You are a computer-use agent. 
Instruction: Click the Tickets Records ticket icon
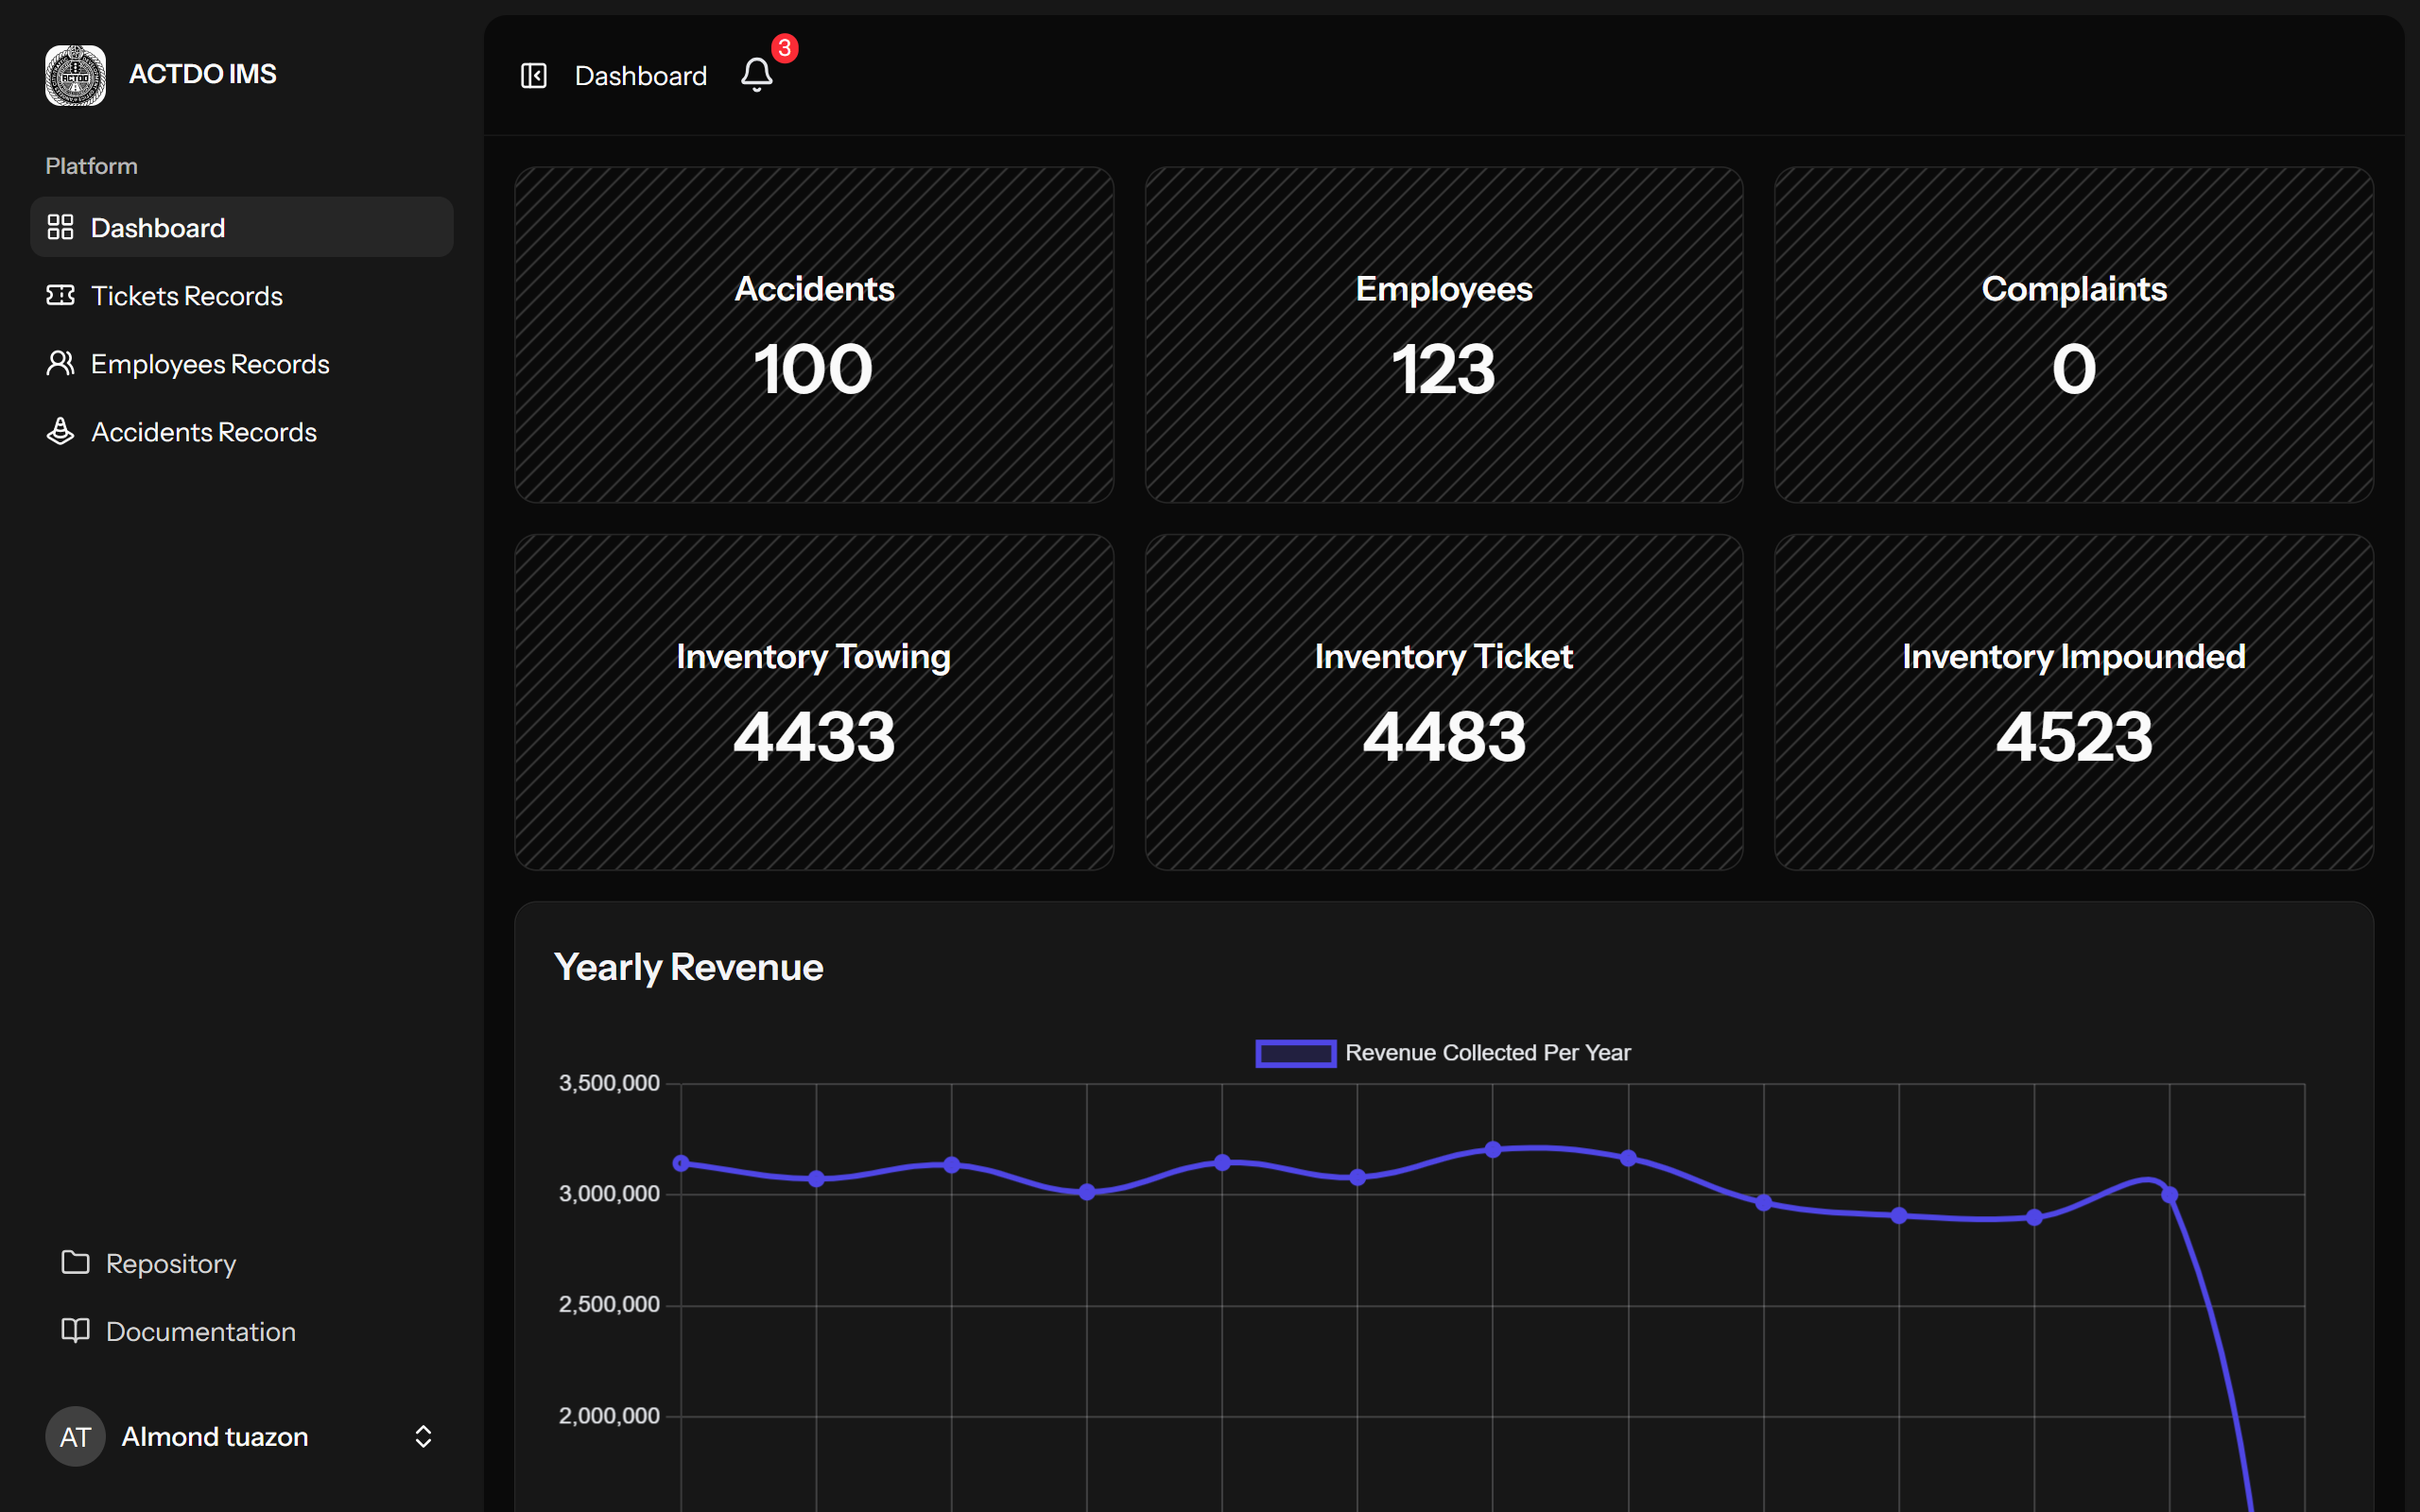61,295
